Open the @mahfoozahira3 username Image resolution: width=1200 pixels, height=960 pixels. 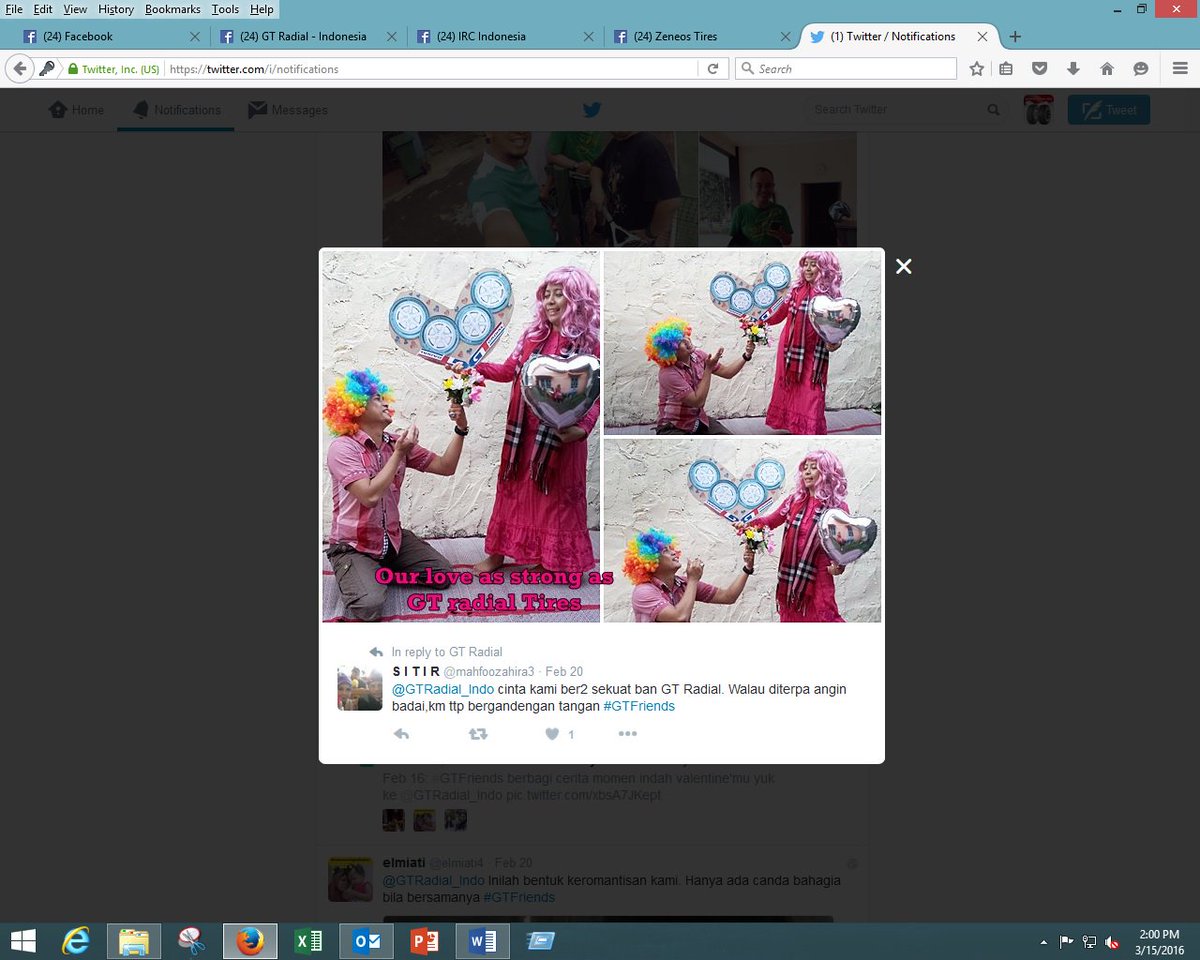(490, 672)
